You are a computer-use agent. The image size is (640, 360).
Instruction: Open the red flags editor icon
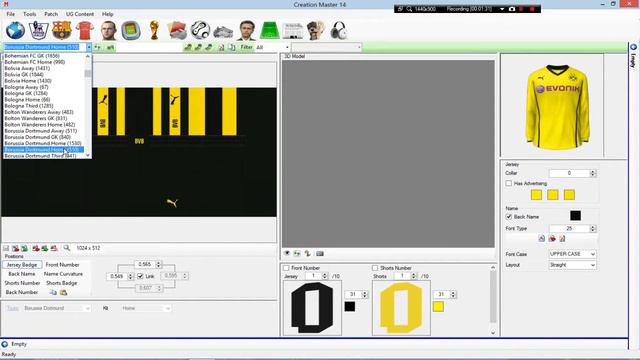point(177,30)
